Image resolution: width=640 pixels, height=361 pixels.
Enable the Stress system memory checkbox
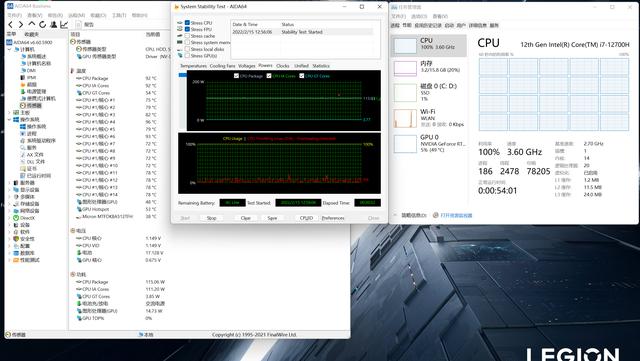click(187, 42)
